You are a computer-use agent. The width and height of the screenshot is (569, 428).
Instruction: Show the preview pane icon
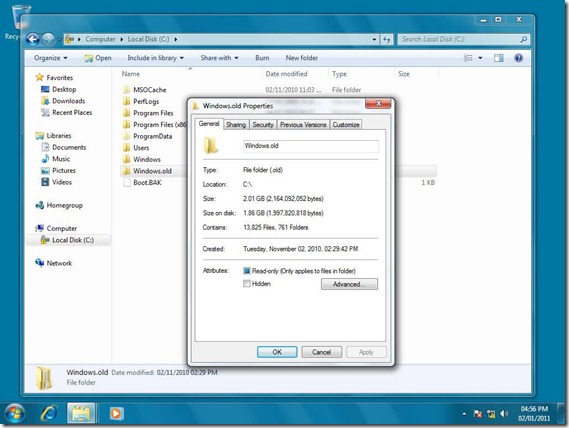pos(499,58)
